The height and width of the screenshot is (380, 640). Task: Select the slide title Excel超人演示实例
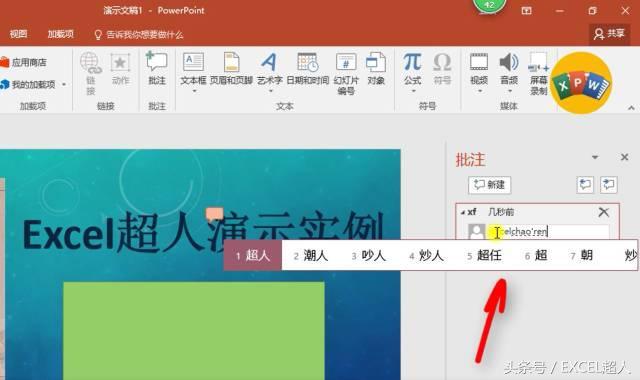203,231
